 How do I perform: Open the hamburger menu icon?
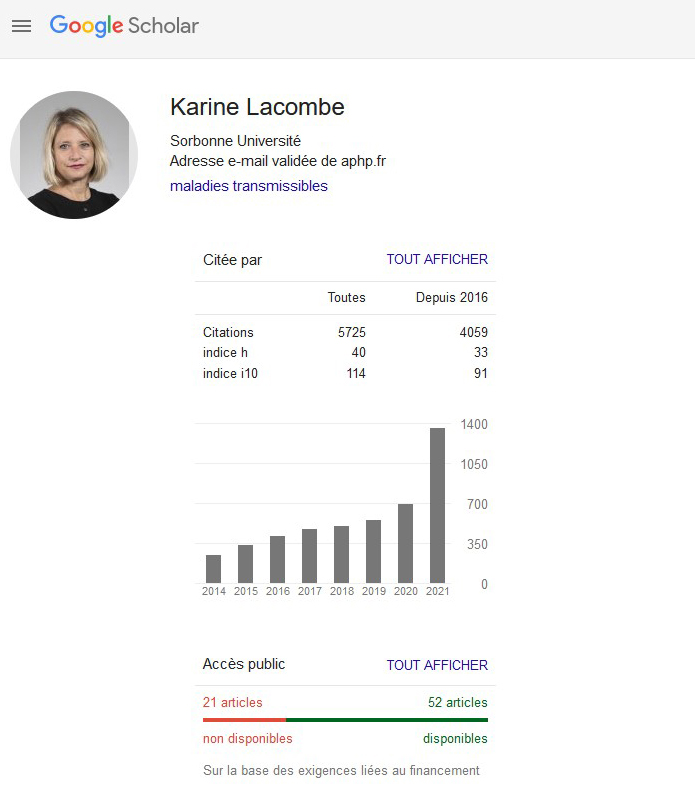(x=22, y=26)
